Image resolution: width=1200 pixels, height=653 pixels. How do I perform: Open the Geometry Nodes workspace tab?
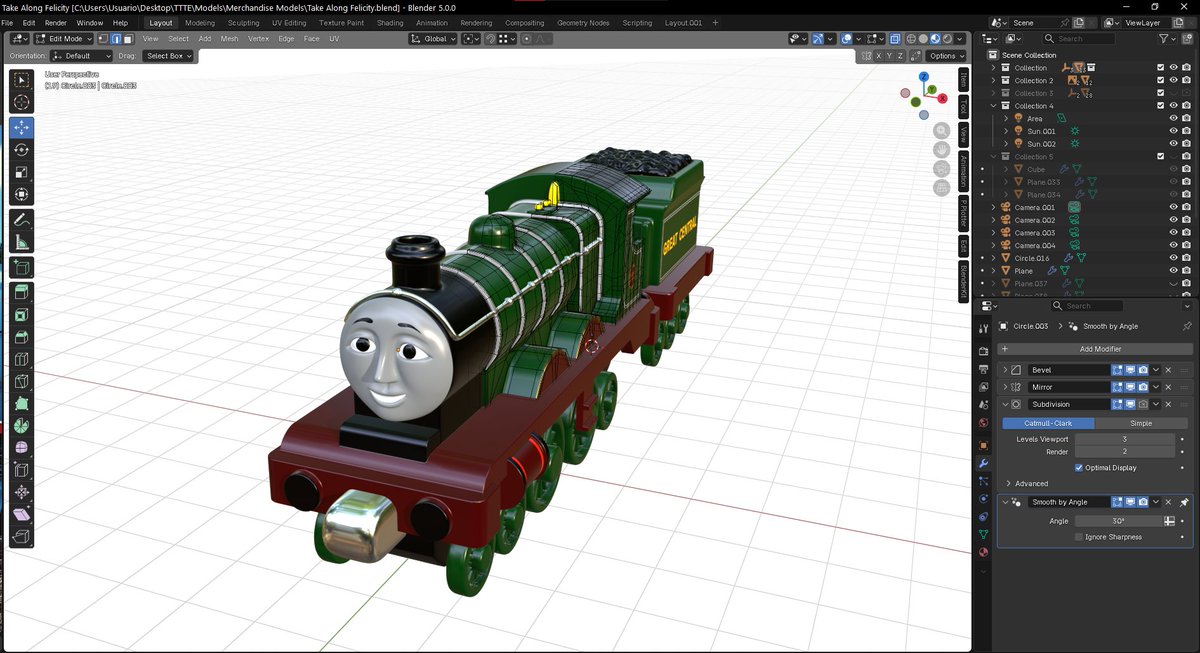pyautogui.click(x=583, y=22)
